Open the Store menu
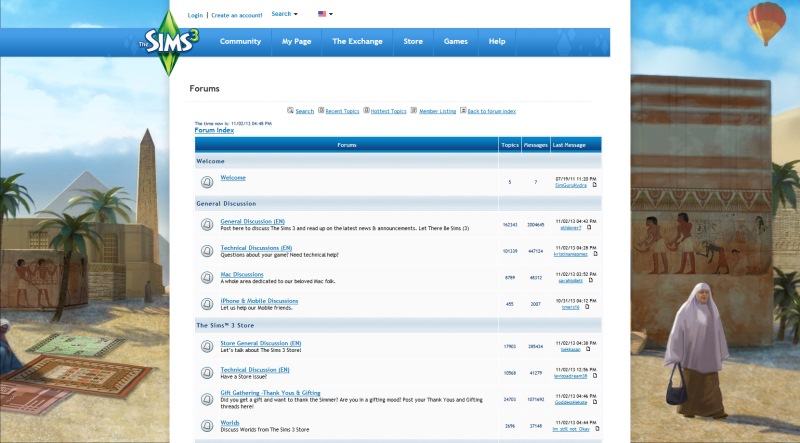This screenshot has height=443, width=800. coord(413,42)
